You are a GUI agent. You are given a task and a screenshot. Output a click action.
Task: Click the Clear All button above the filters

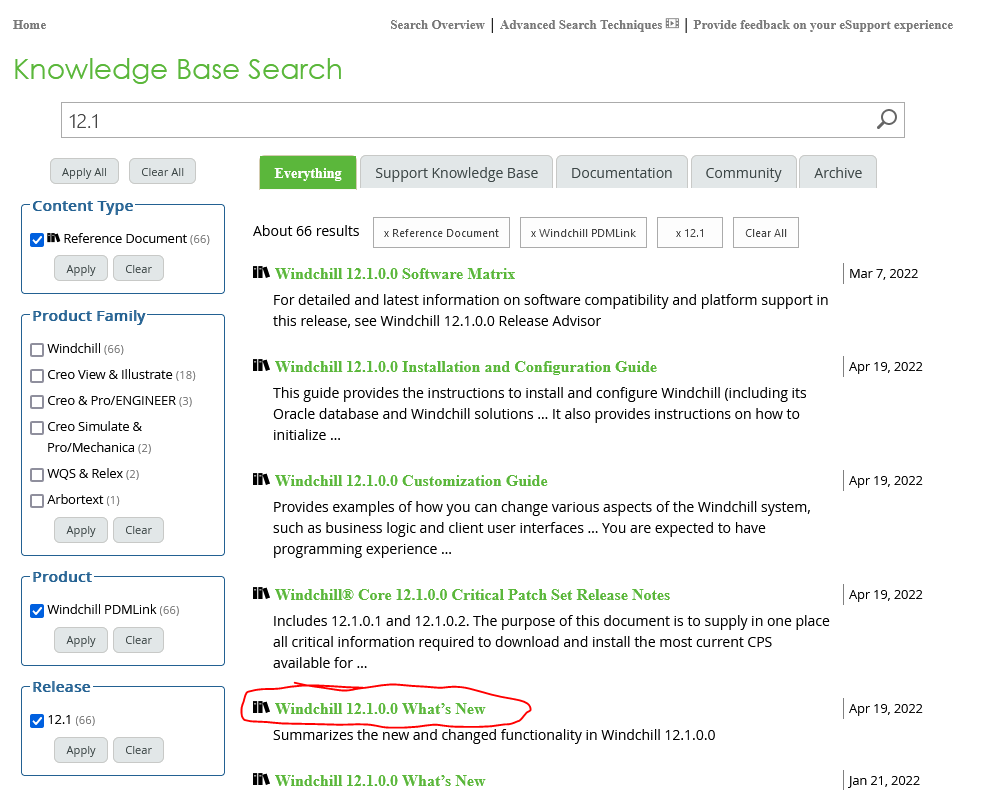coord(162,171)
